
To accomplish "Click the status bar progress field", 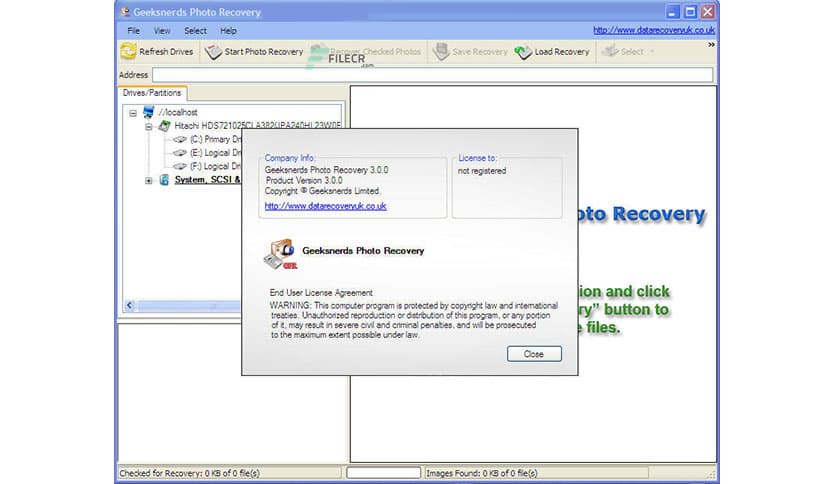I will 383,473.
